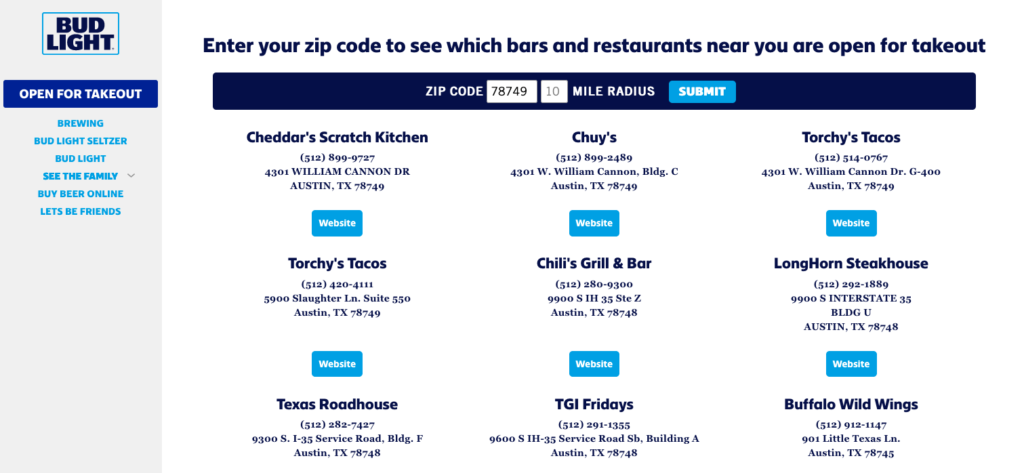Click the zip code input field
Image resolution: width=1024 pixels, height=473 pixels.
(512, 92)
